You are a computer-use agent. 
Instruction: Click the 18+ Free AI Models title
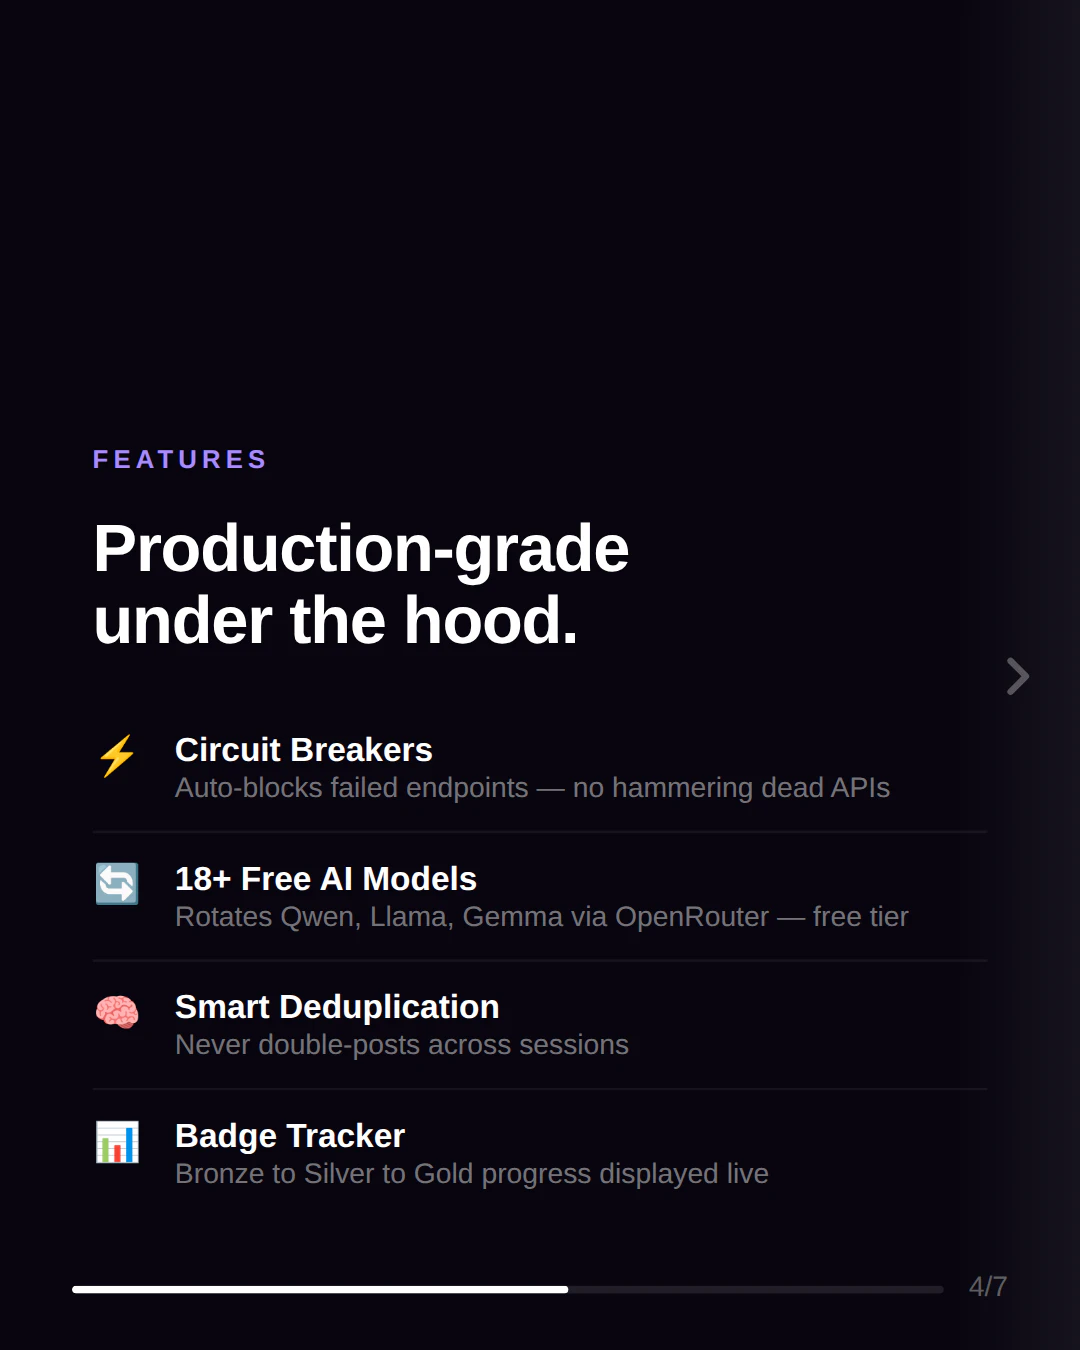325,879
